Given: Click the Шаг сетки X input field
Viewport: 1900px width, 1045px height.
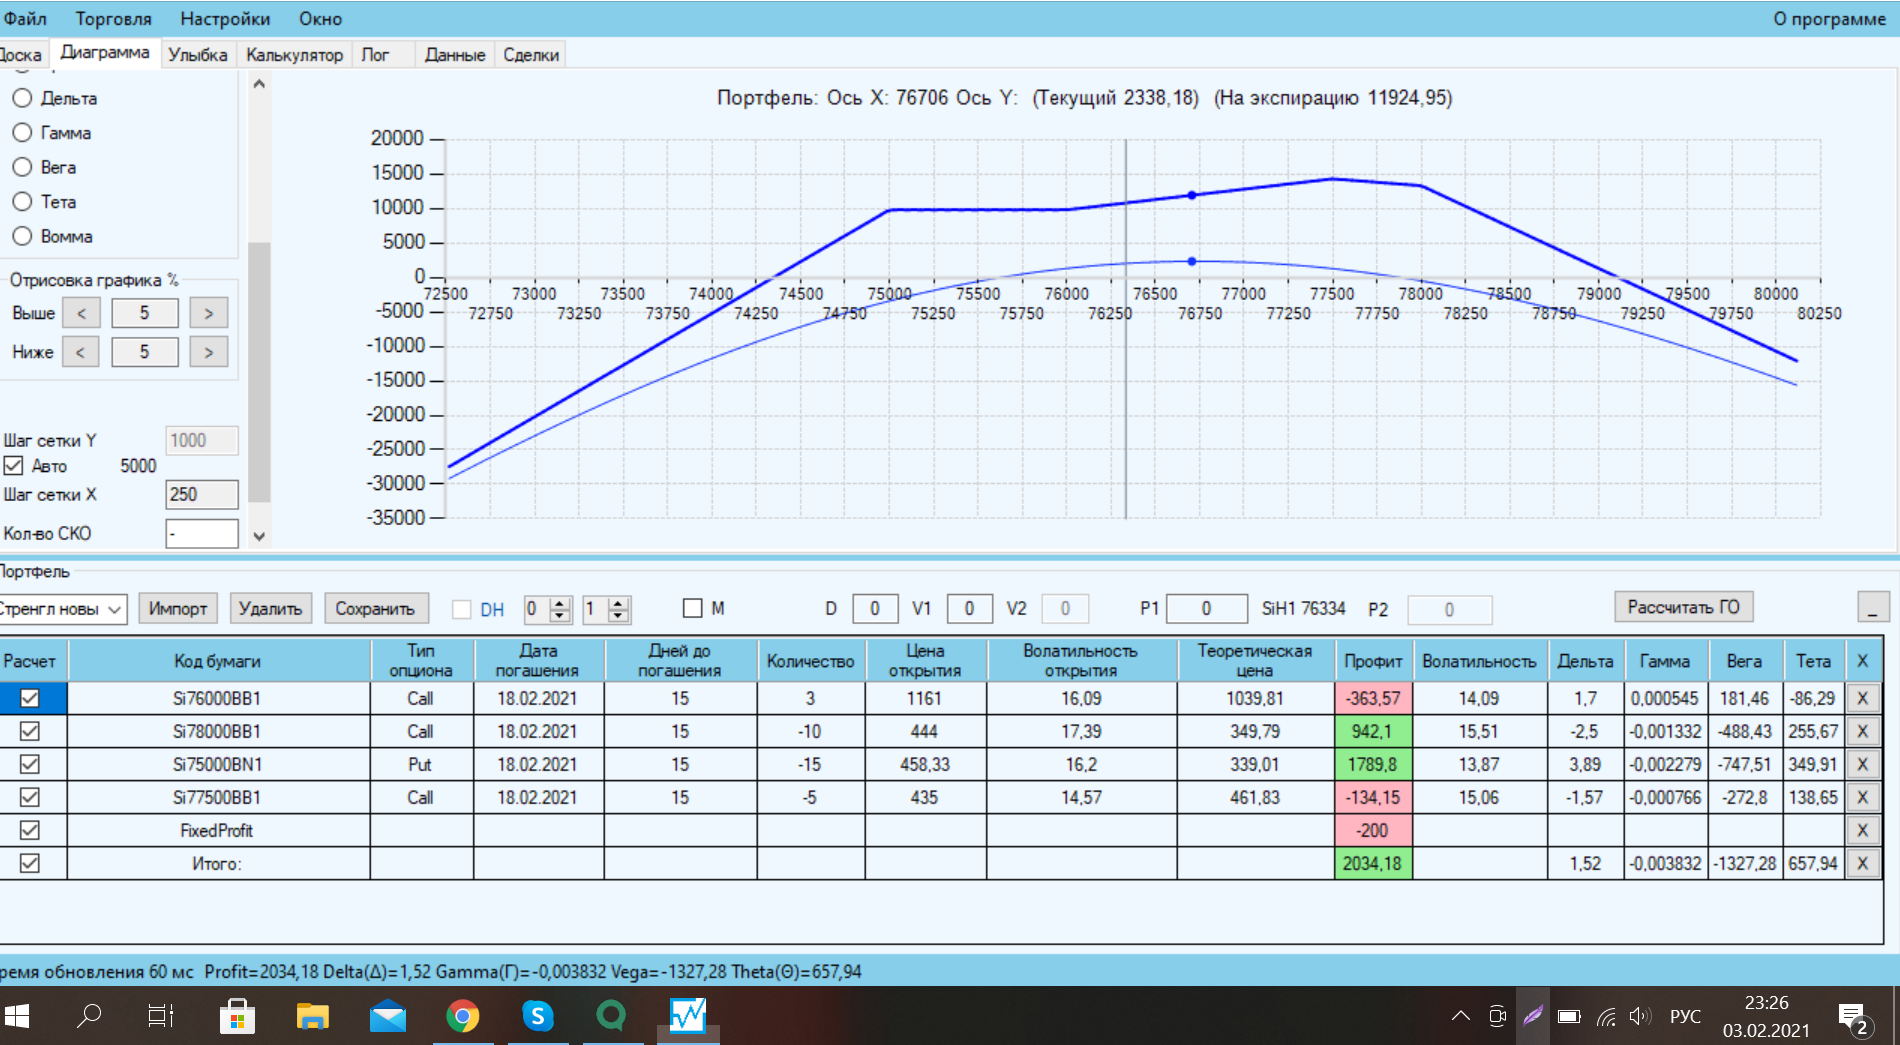Looking at the screenshot, I should (x=202, y=494).
